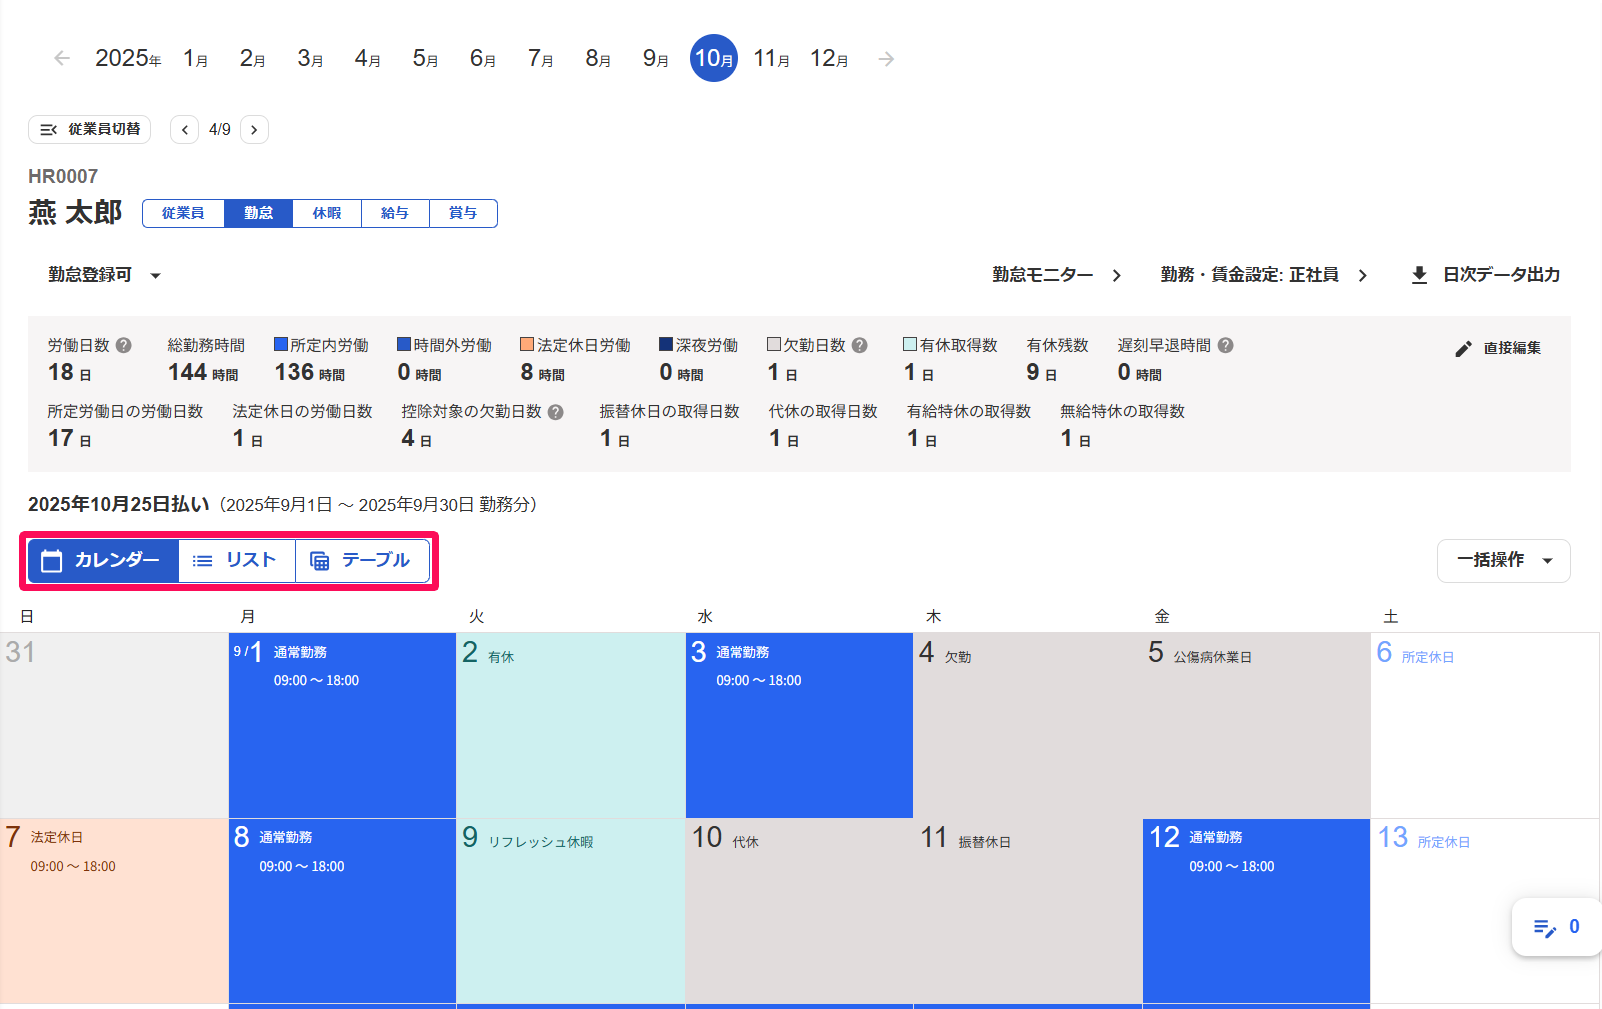Open 勤務・賃金設定 via its chevron
1602x1009 pixels.
1363,275
